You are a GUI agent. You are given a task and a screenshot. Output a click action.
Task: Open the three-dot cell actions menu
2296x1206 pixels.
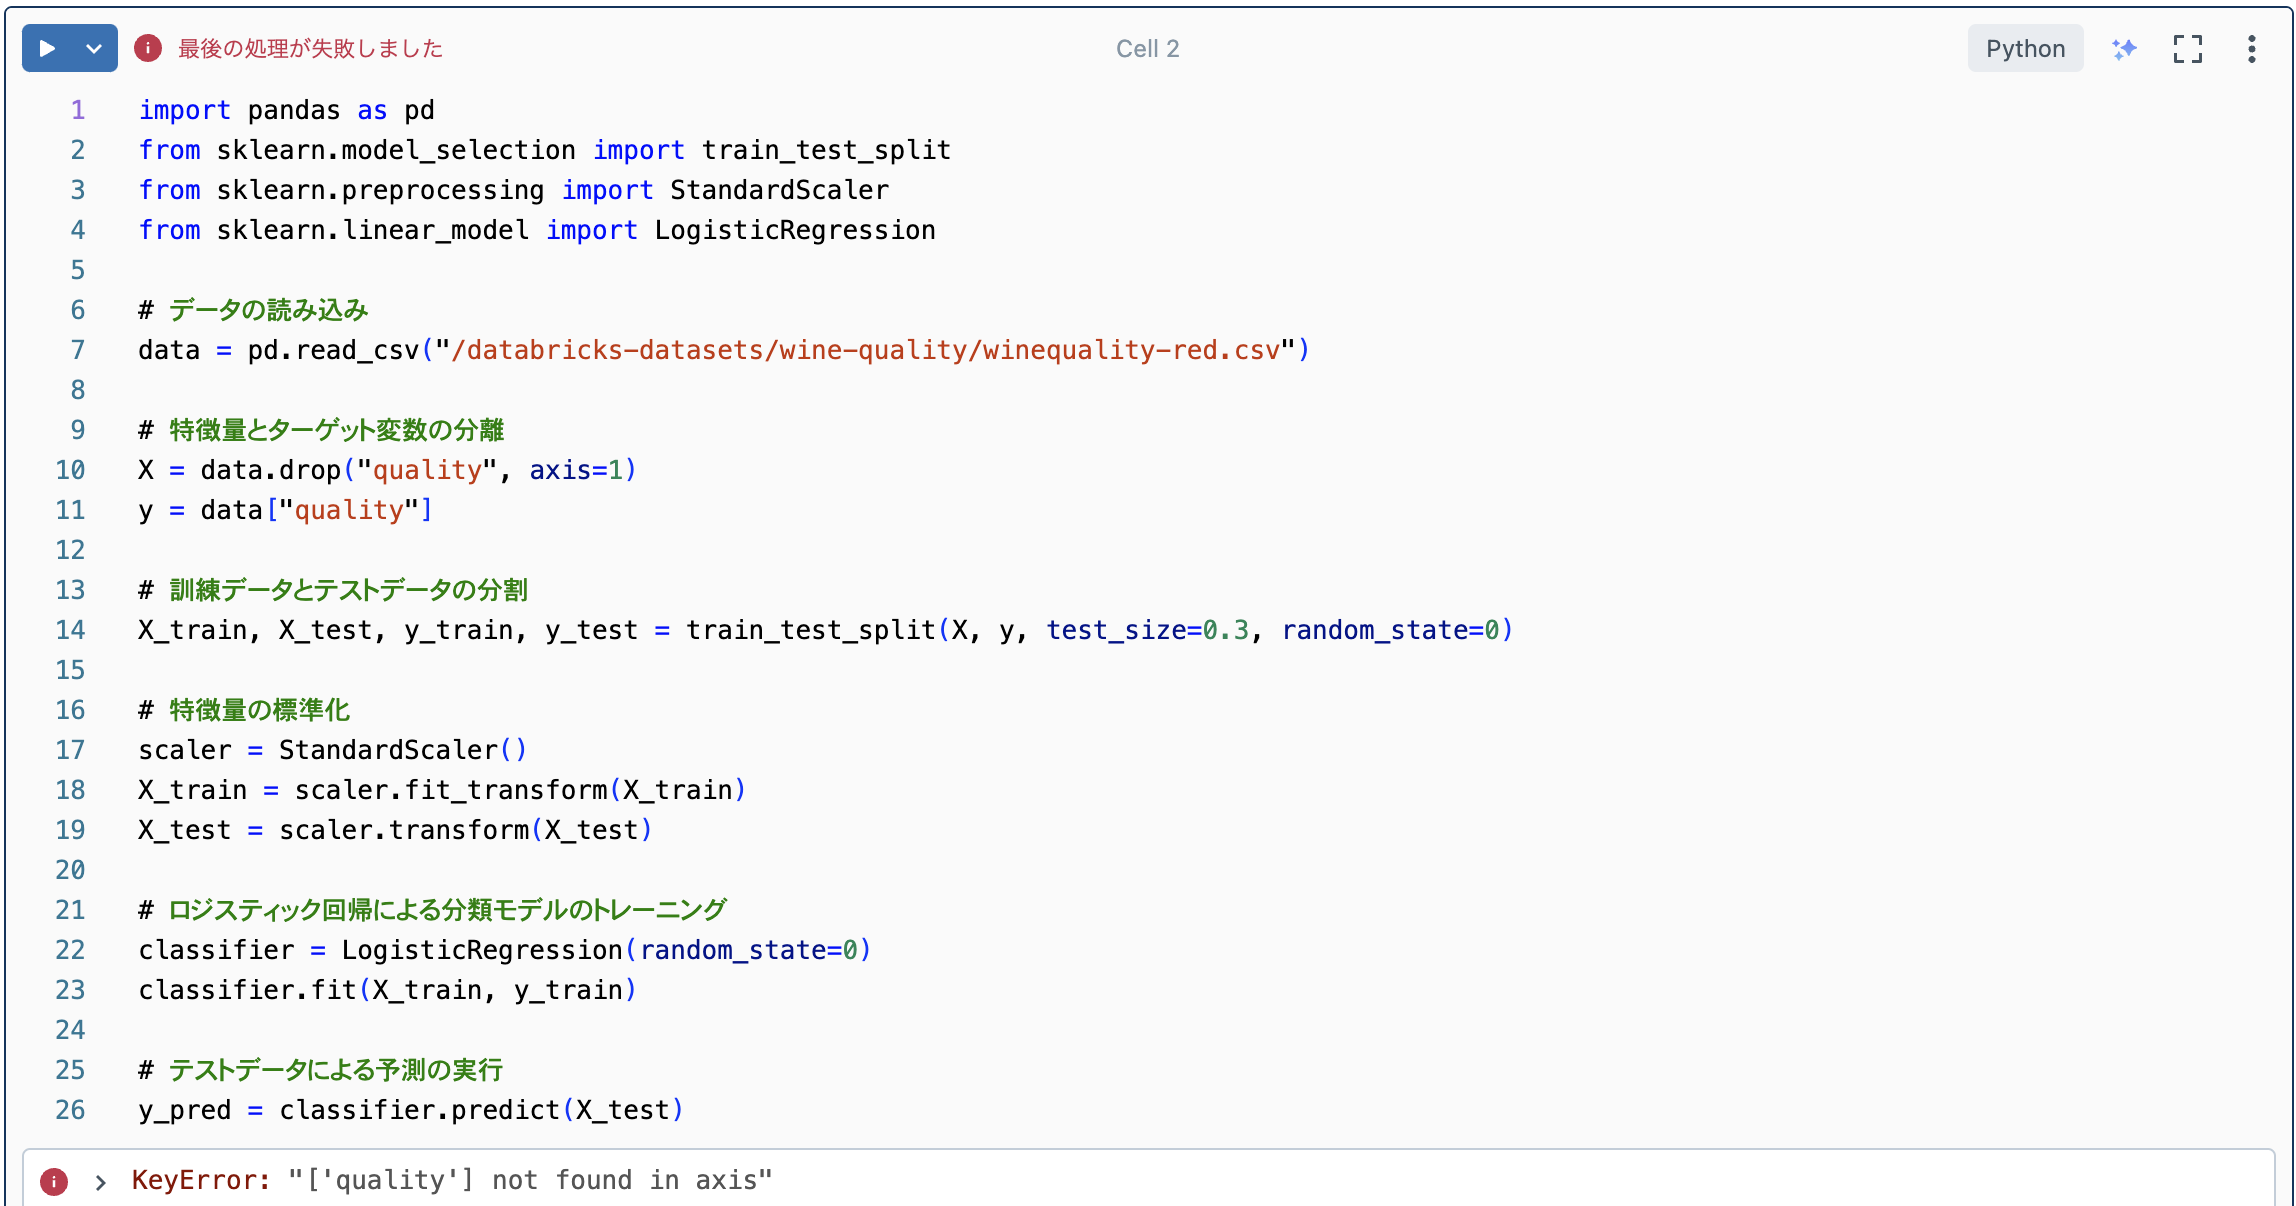(x=2251, y=47)
